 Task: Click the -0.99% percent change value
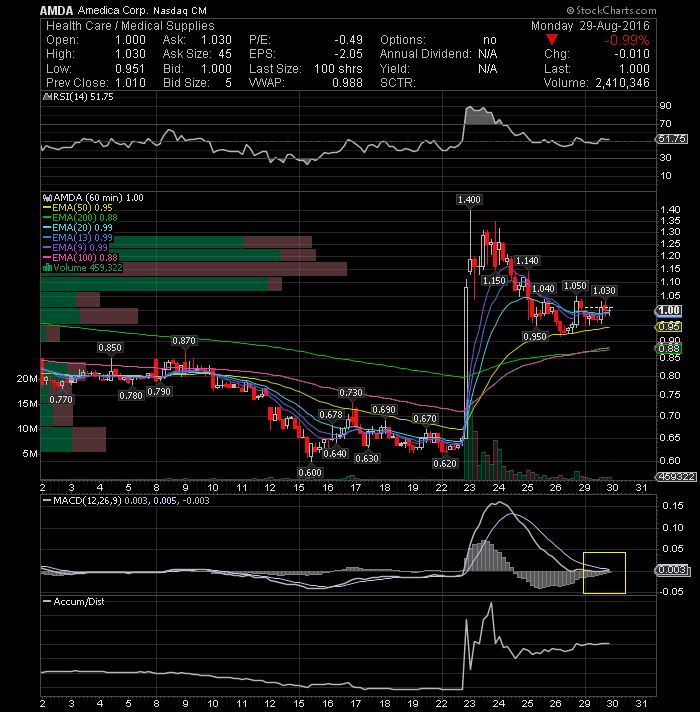[626, 40]
